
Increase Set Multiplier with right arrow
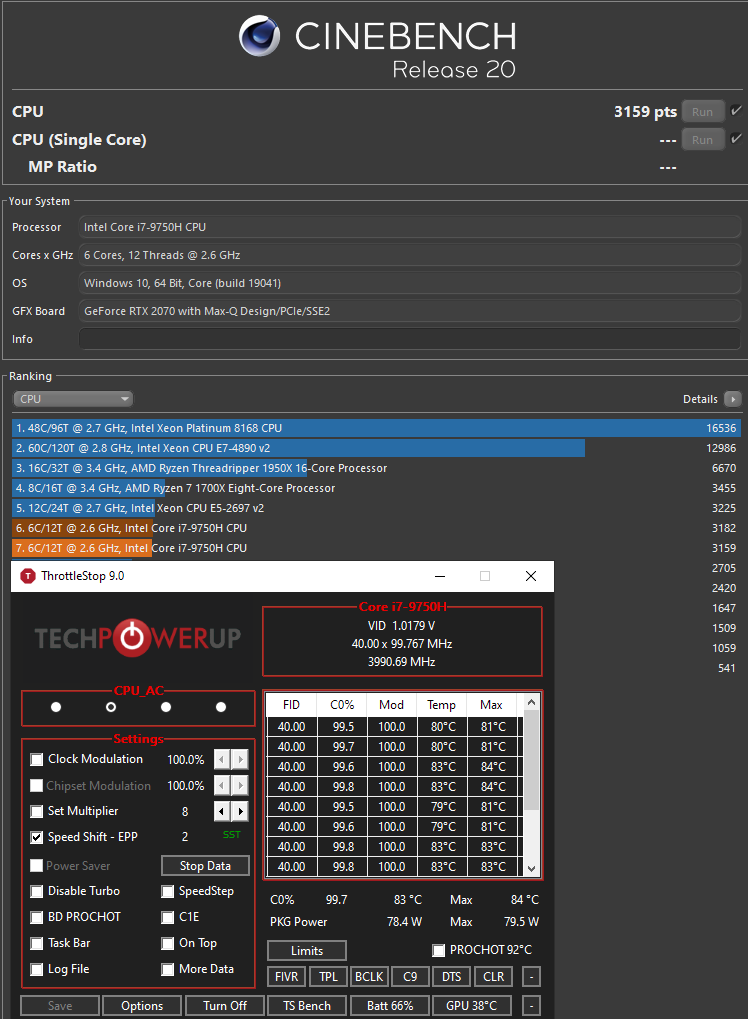[240, 811]
